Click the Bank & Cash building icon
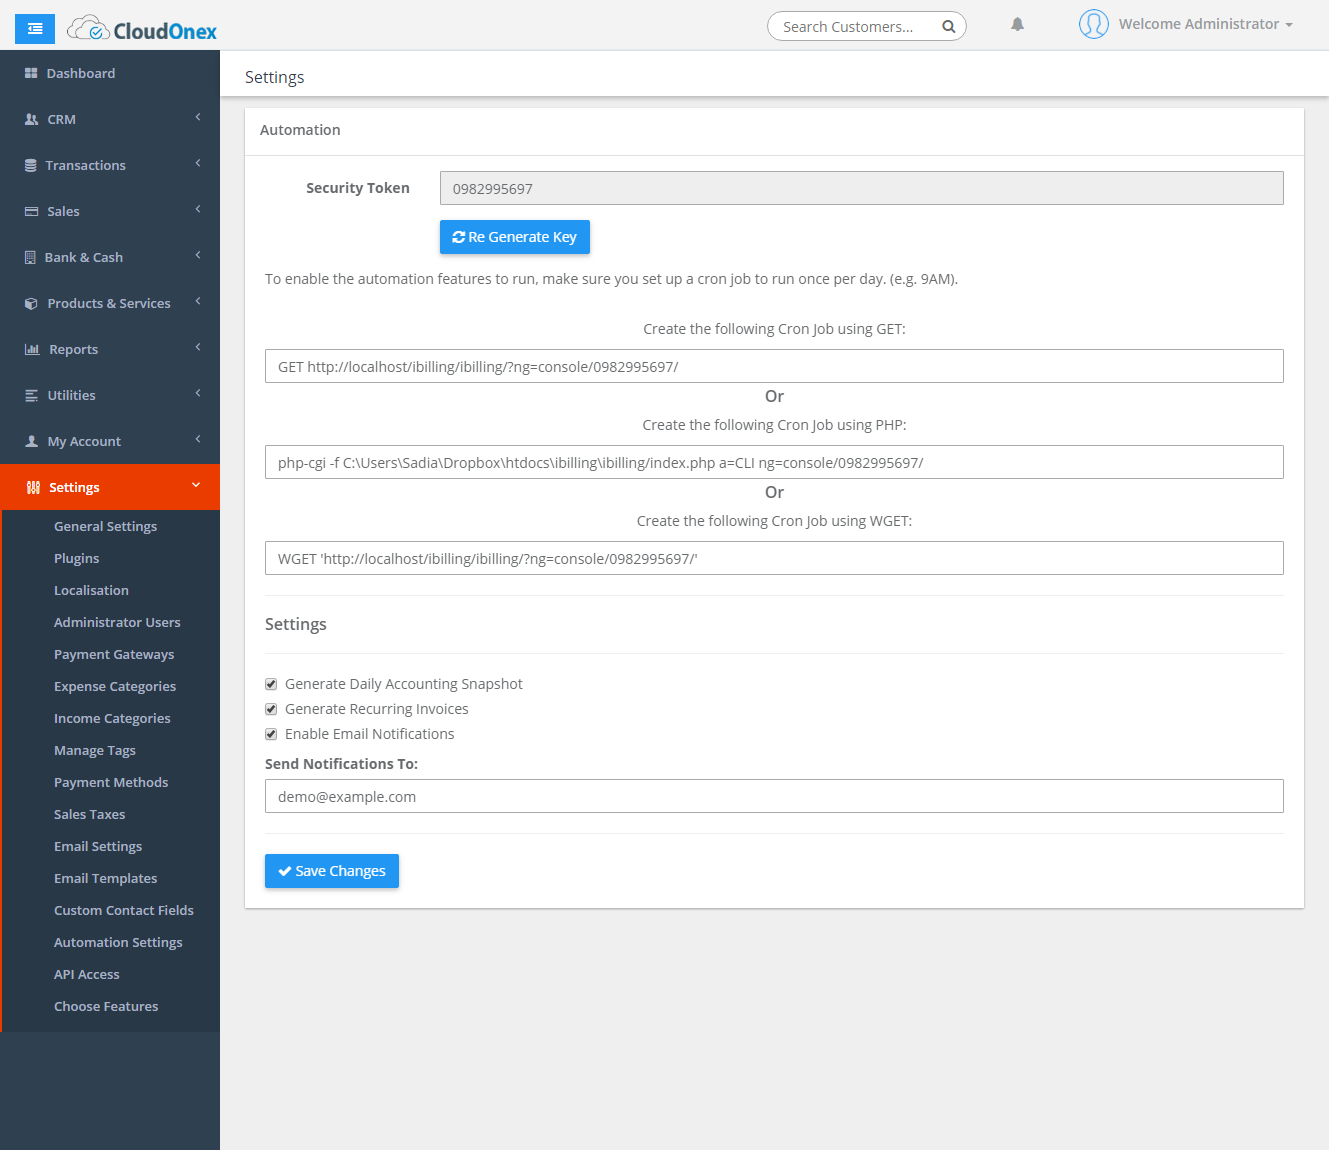Image resolution: width=1329 pixels, height=1150 pixels. point(30,257)
